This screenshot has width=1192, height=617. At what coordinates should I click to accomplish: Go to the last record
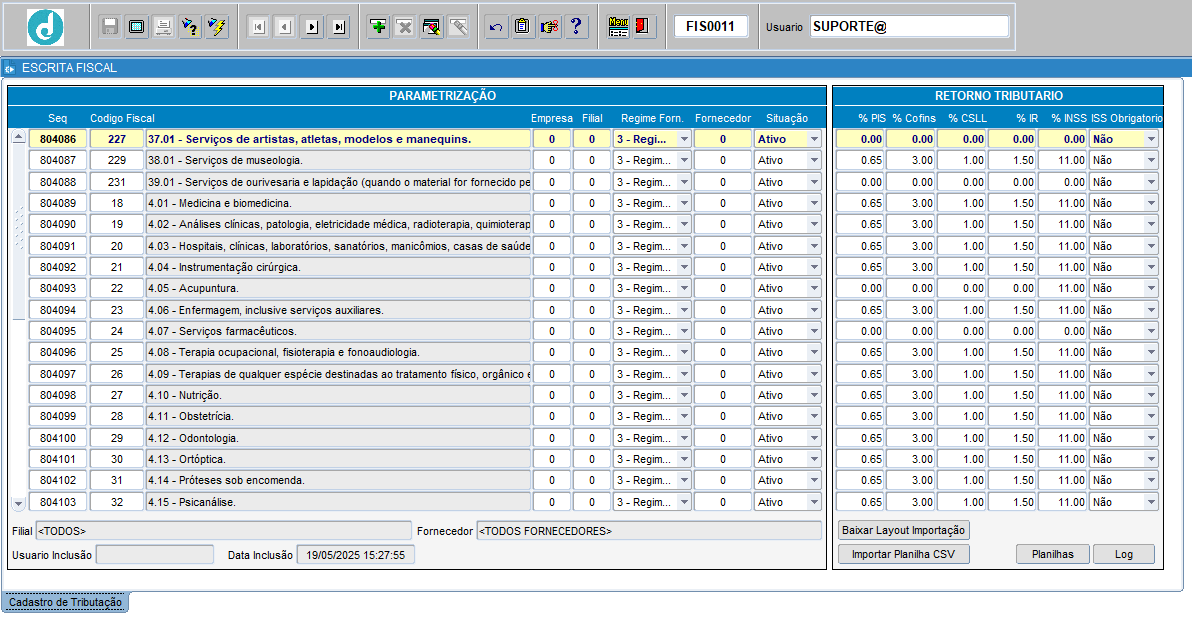pos(338,27)
